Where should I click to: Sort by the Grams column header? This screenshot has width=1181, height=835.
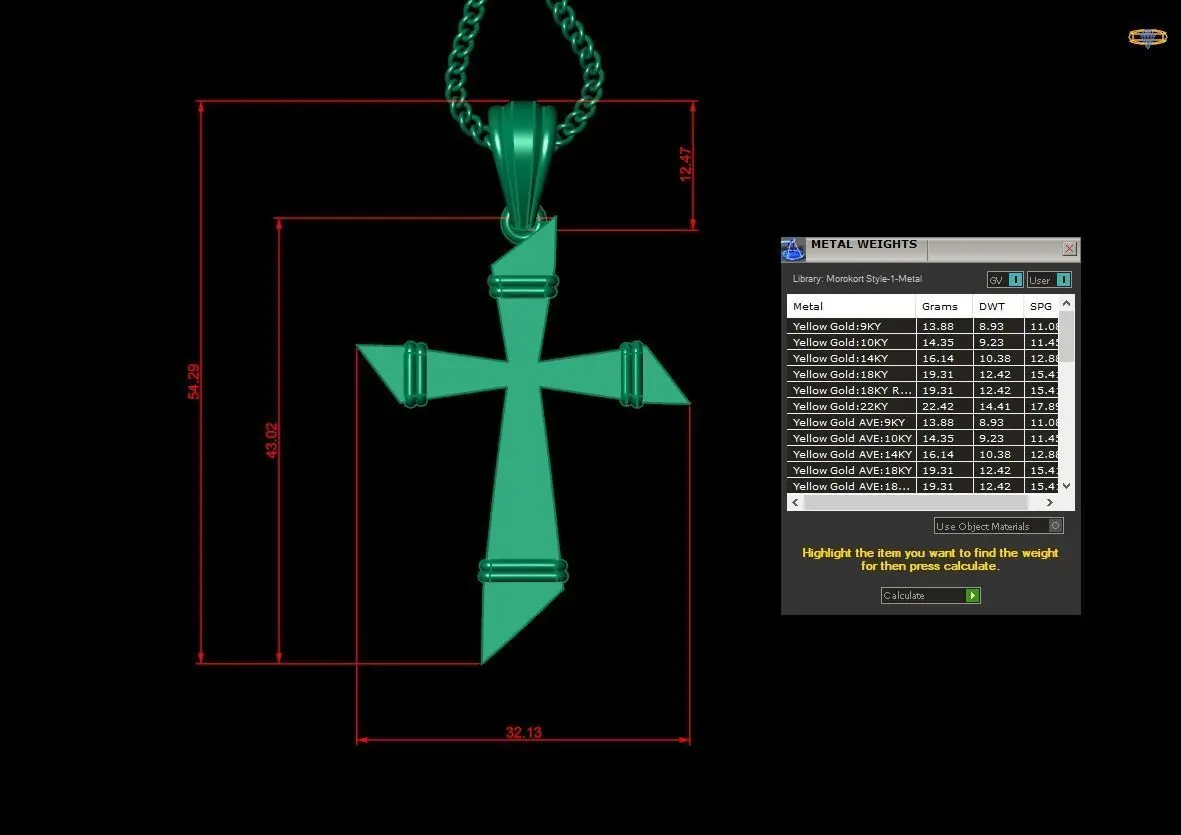point(944,306)
